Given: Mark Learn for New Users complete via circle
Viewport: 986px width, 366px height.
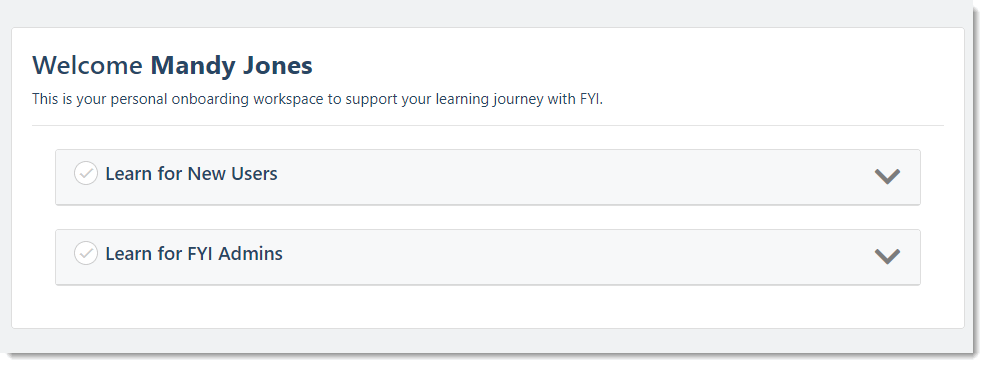Looking at the screenshot, I should click(86, 173).
